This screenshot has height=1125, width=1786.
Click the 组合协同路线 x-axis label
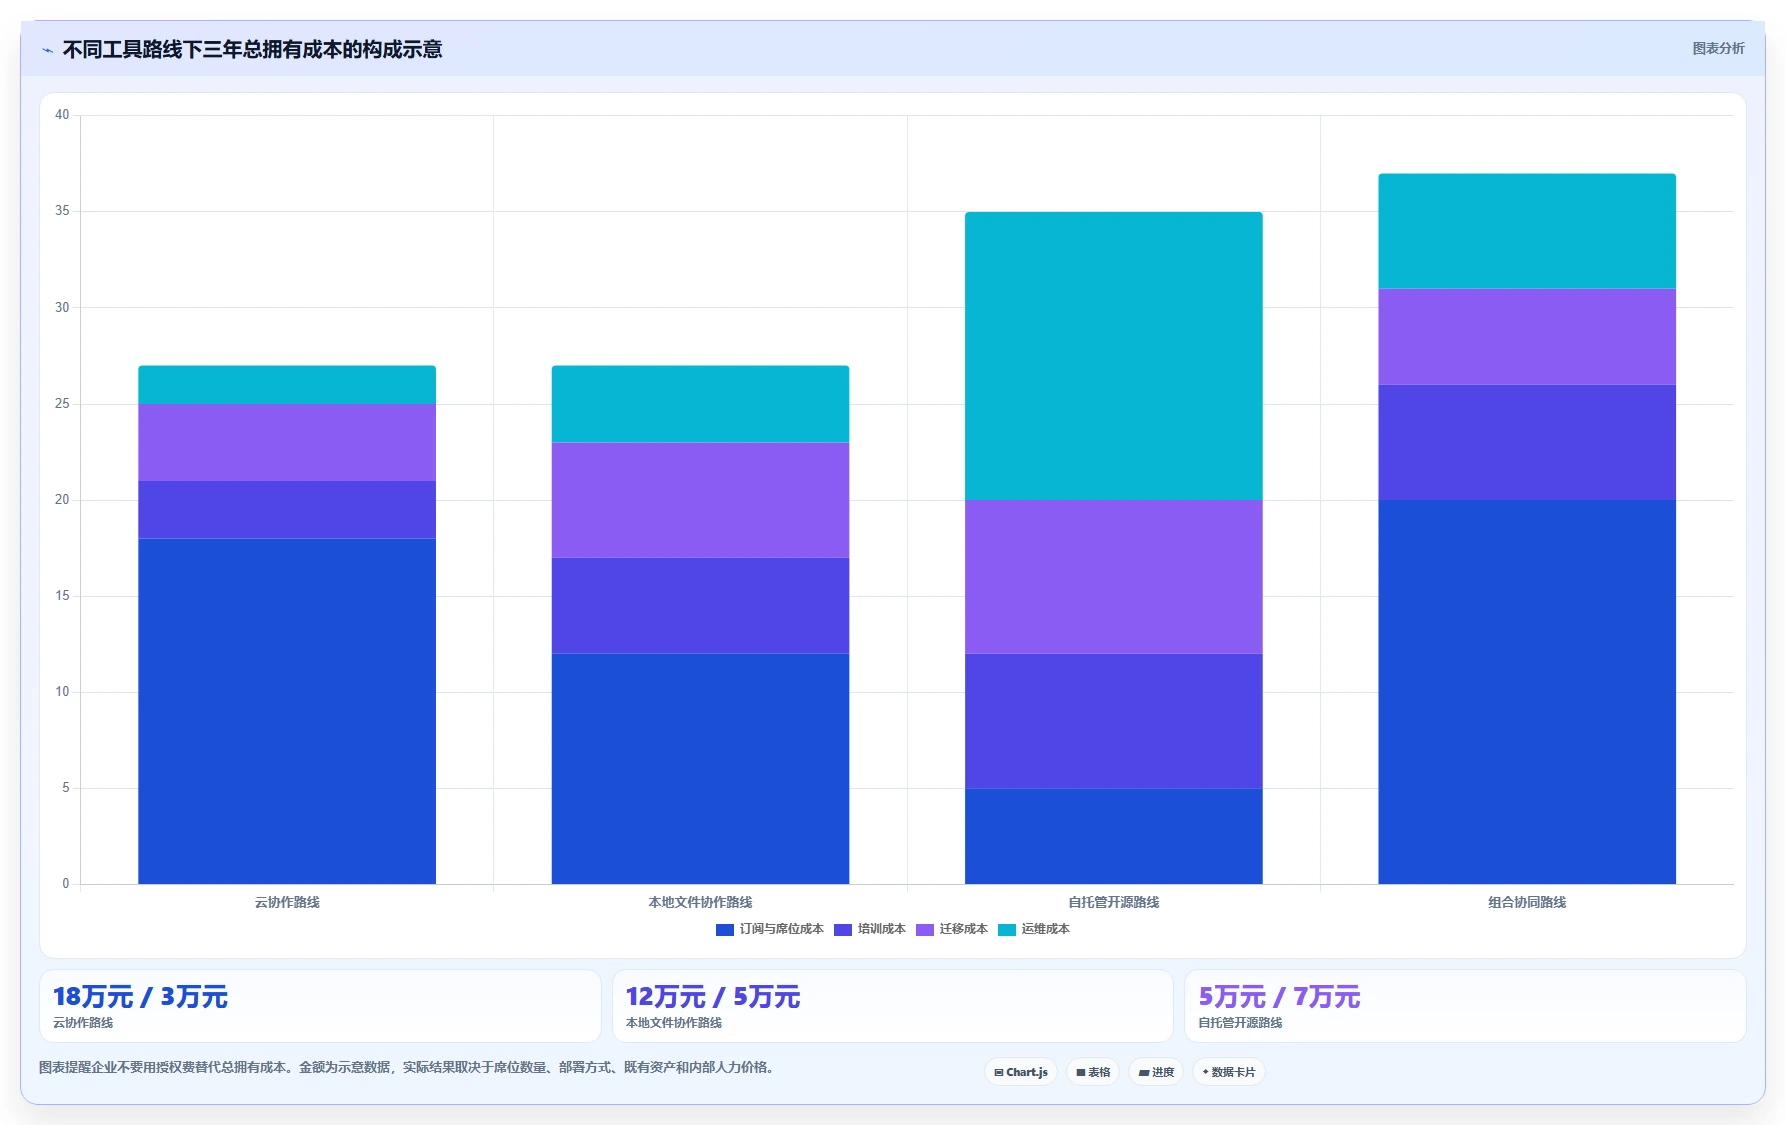coord(1527,902)
